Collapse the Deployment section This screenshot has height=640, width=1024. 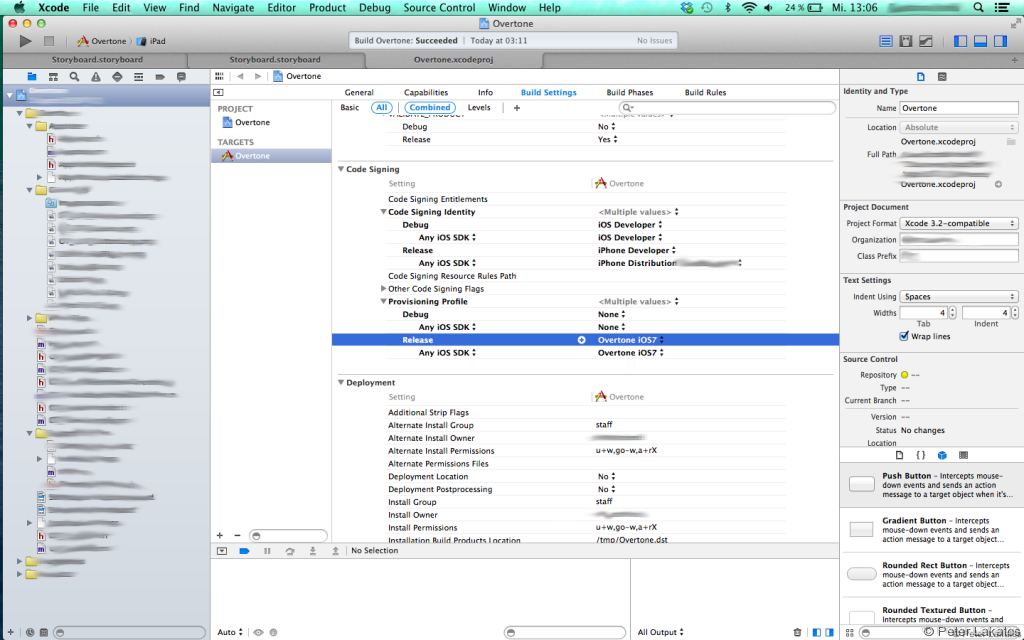341,383
